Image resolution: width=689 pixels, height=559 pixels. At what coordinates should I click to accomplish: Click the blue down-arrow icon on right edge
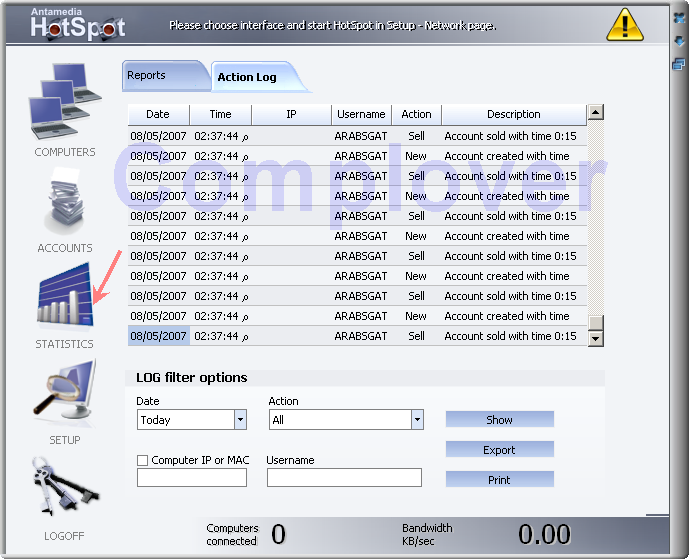[x=679, y=42]
